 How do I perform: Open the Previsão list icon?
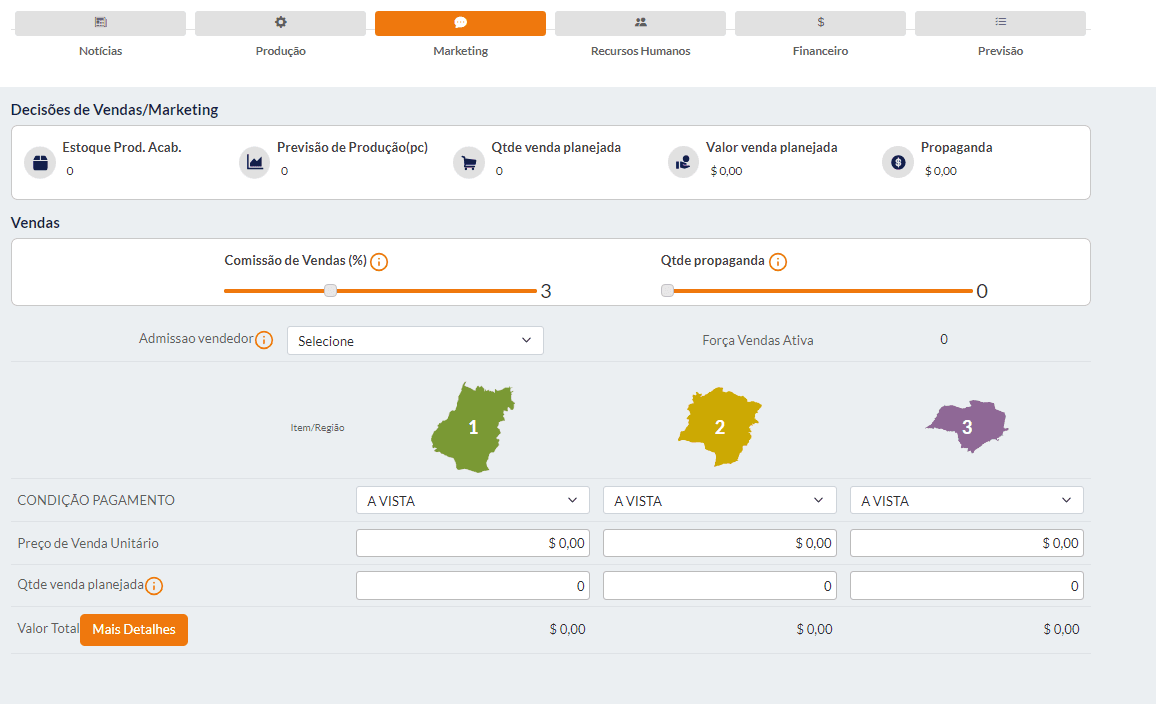1000,22
